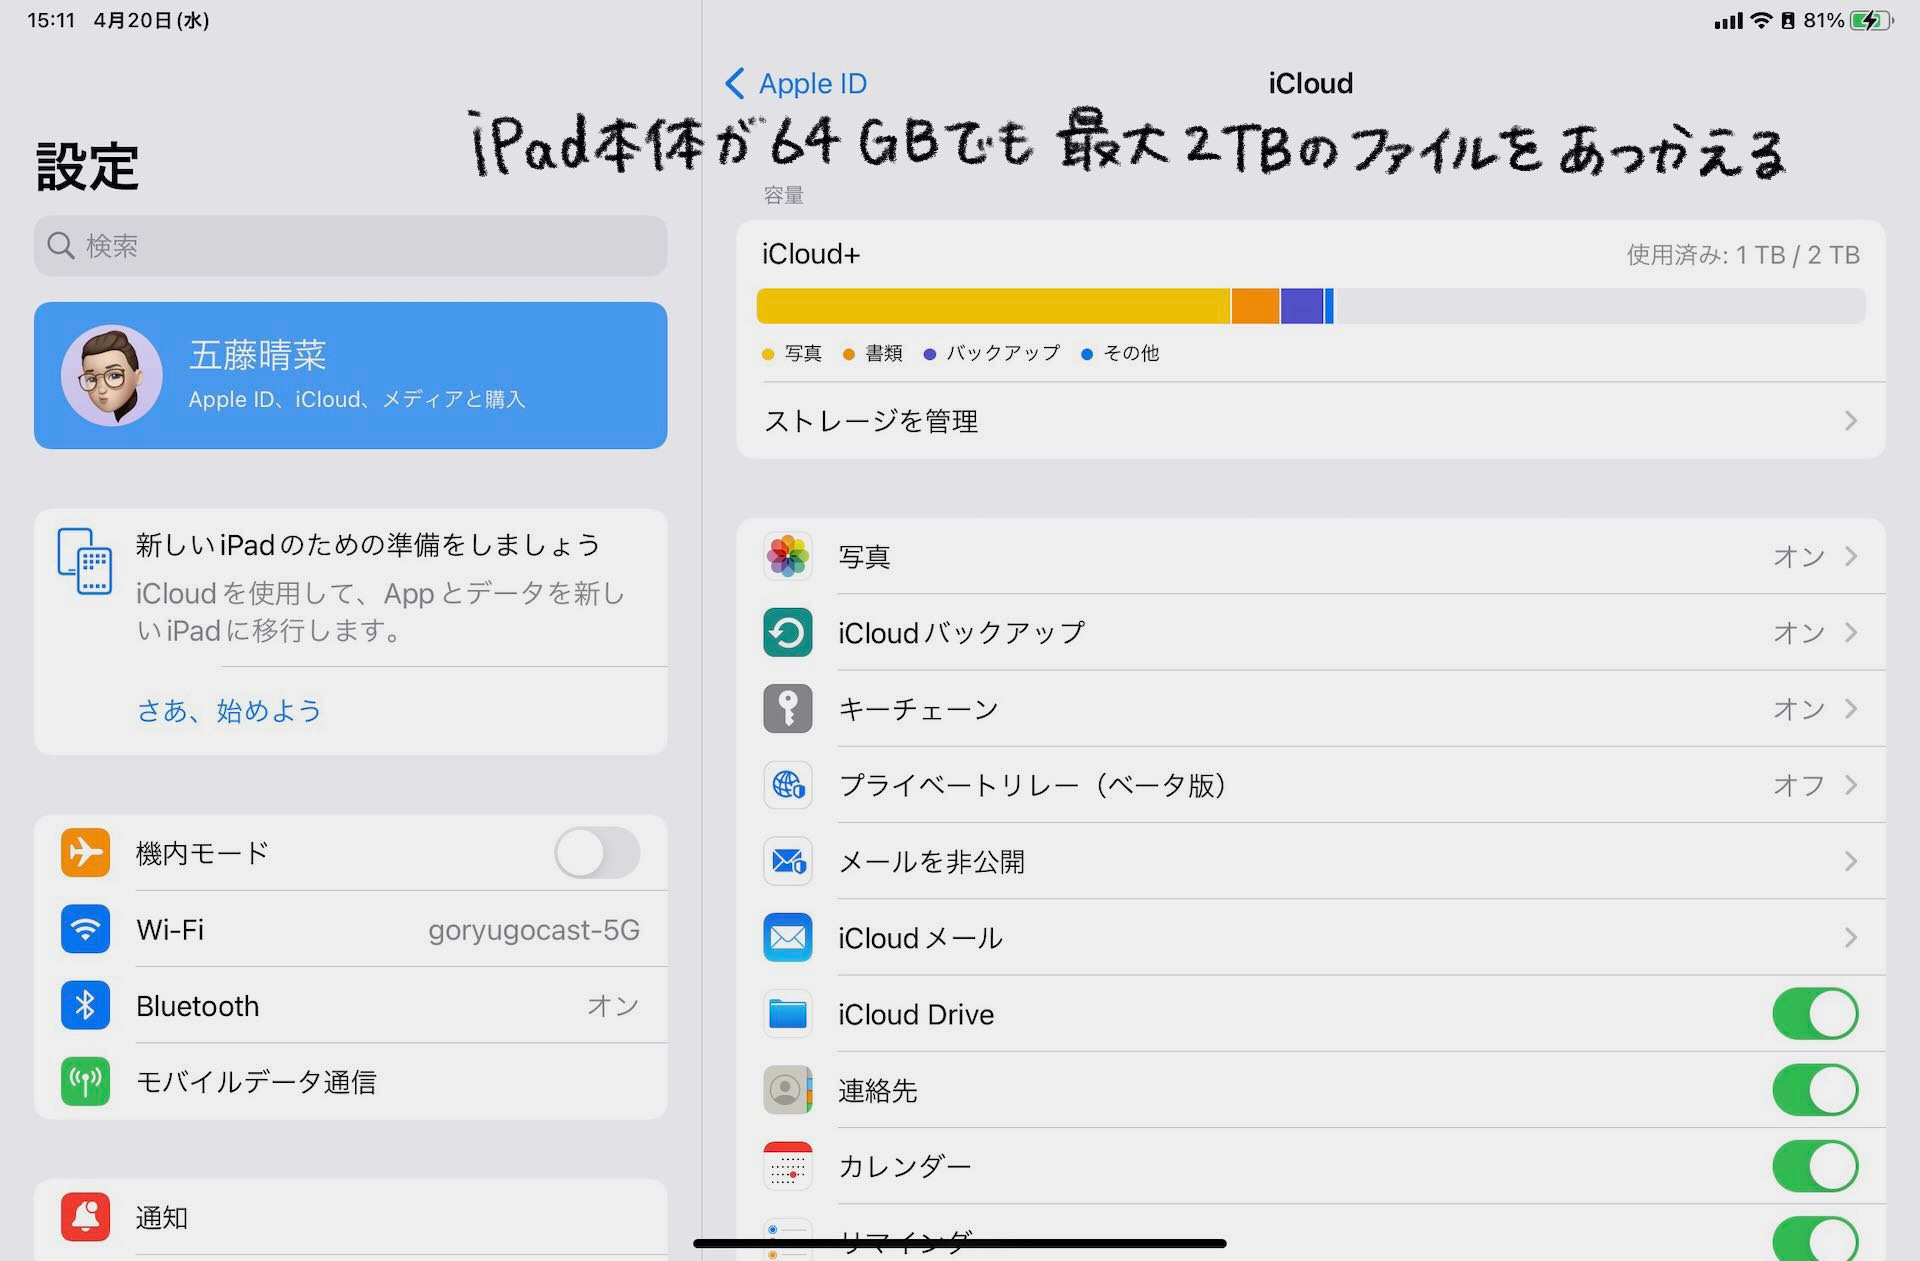Screen dimensions: 1920x1261
Task: Tap the Wi-Fi status bar icon
Action: 1762,21
